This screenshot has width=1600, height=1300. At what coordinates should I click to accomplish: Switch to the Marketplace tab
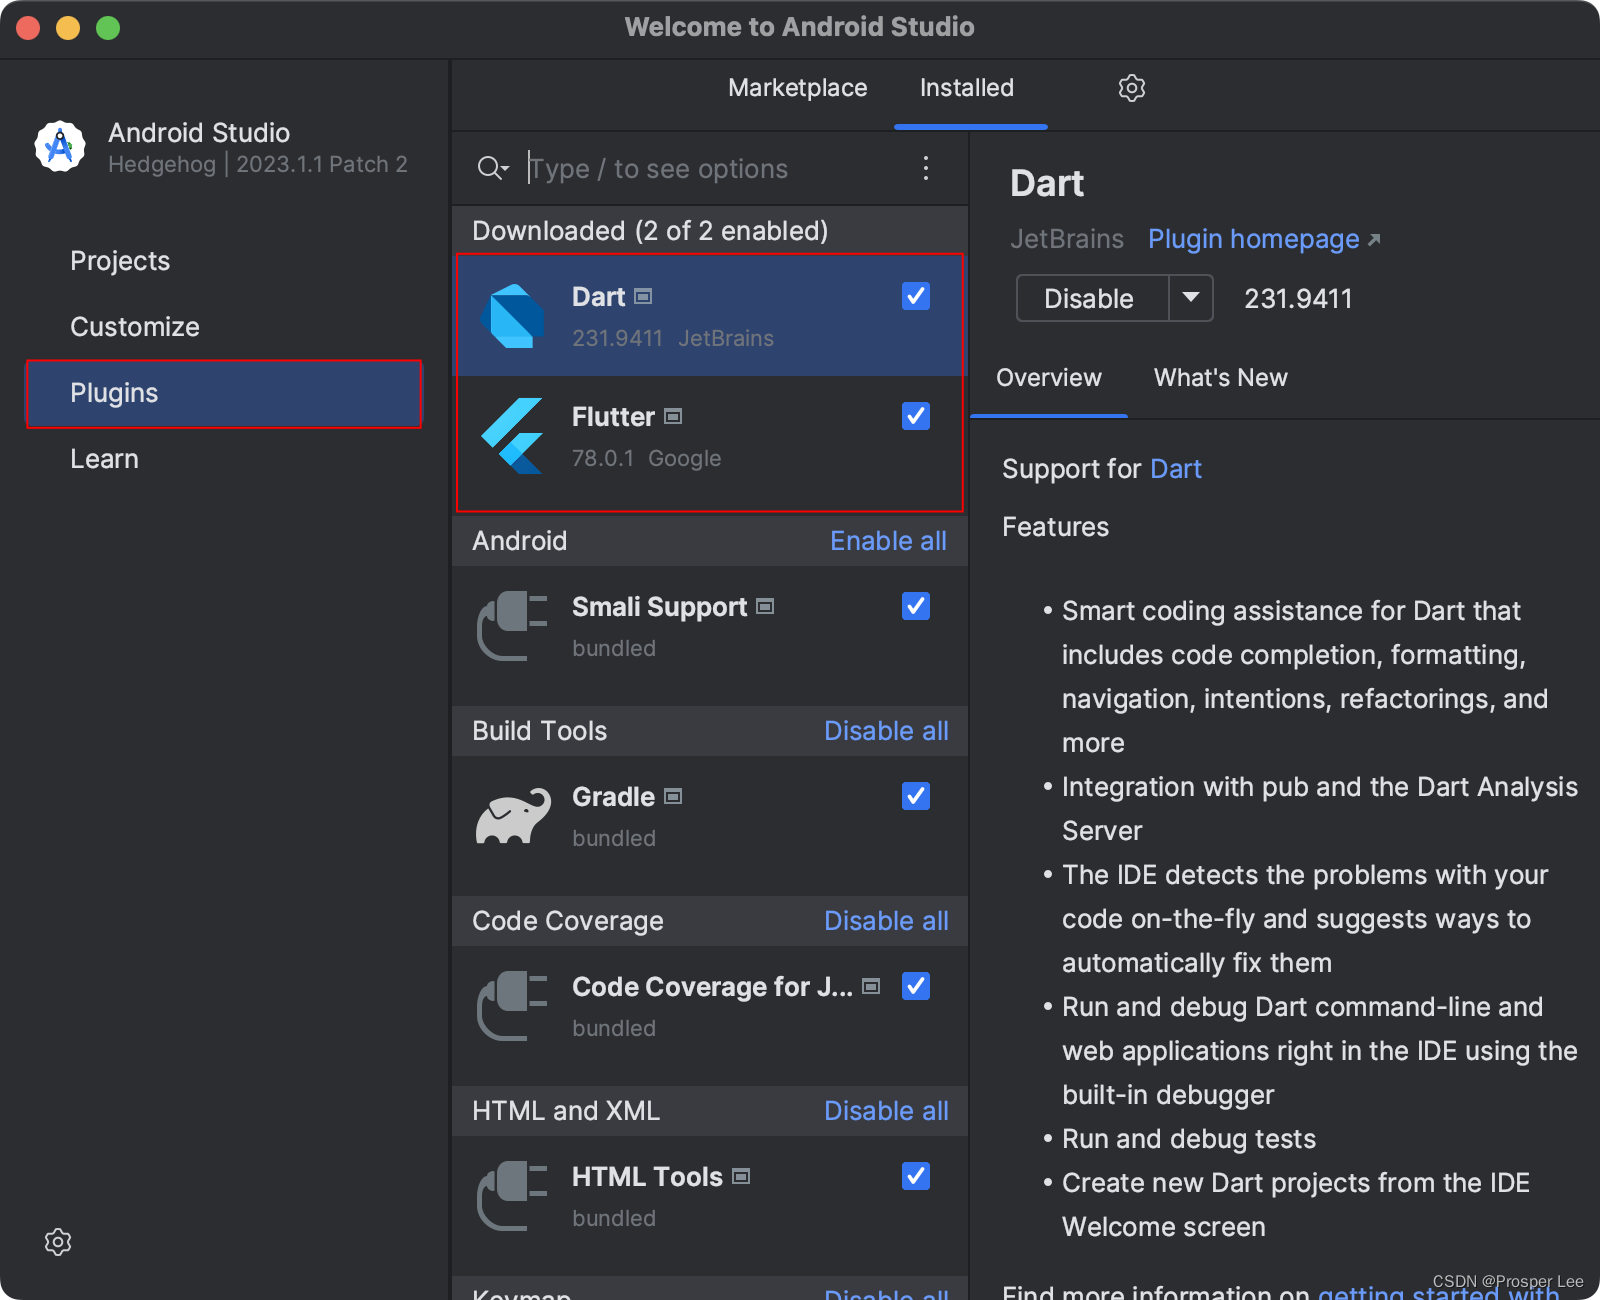coord(798,88)
